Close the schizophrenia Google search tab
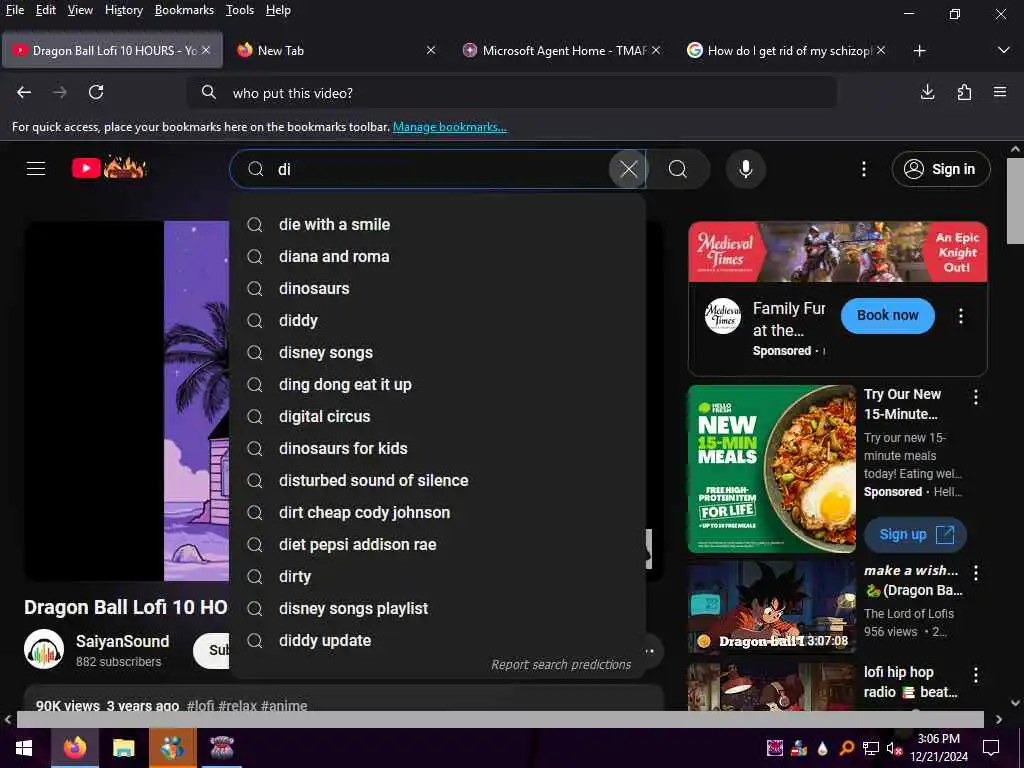 [x=881, y=50]
